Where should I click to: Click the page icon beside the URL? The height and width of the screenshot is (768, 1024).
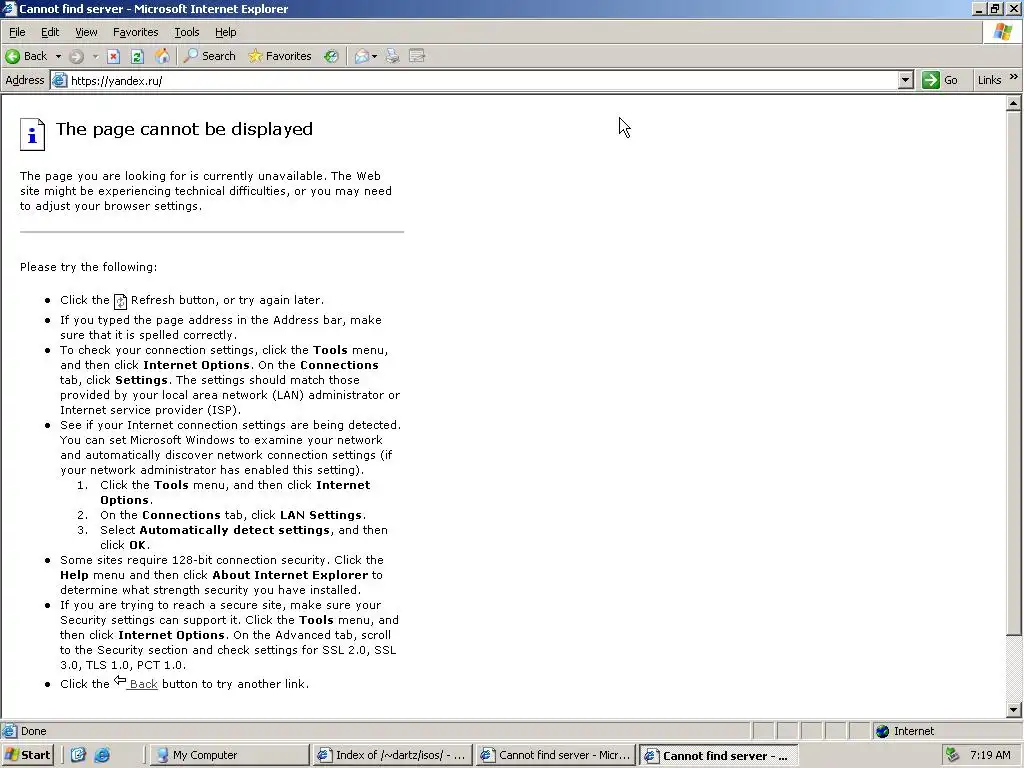pos(59,80)
